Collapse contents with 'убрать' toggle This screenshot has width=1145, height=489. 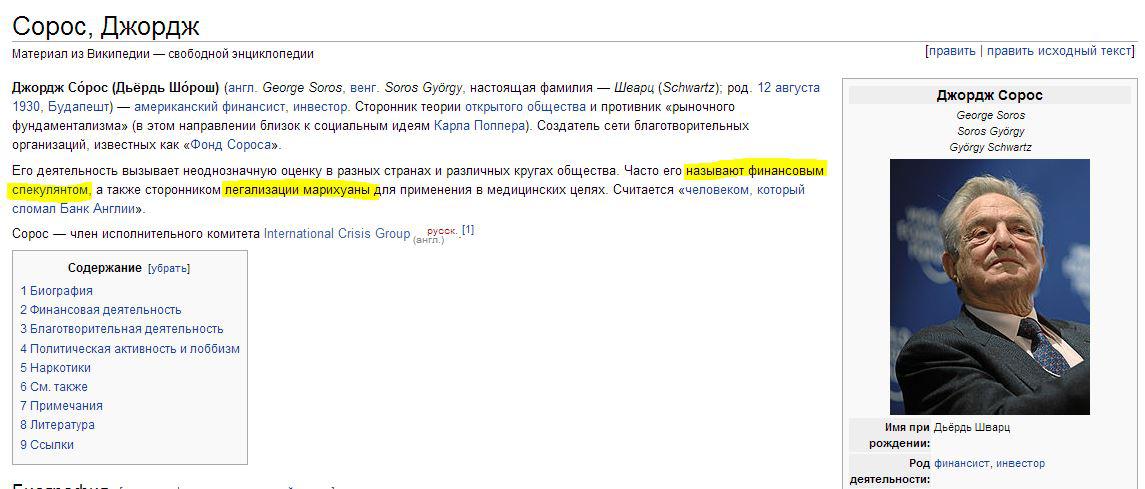(169, 268)
